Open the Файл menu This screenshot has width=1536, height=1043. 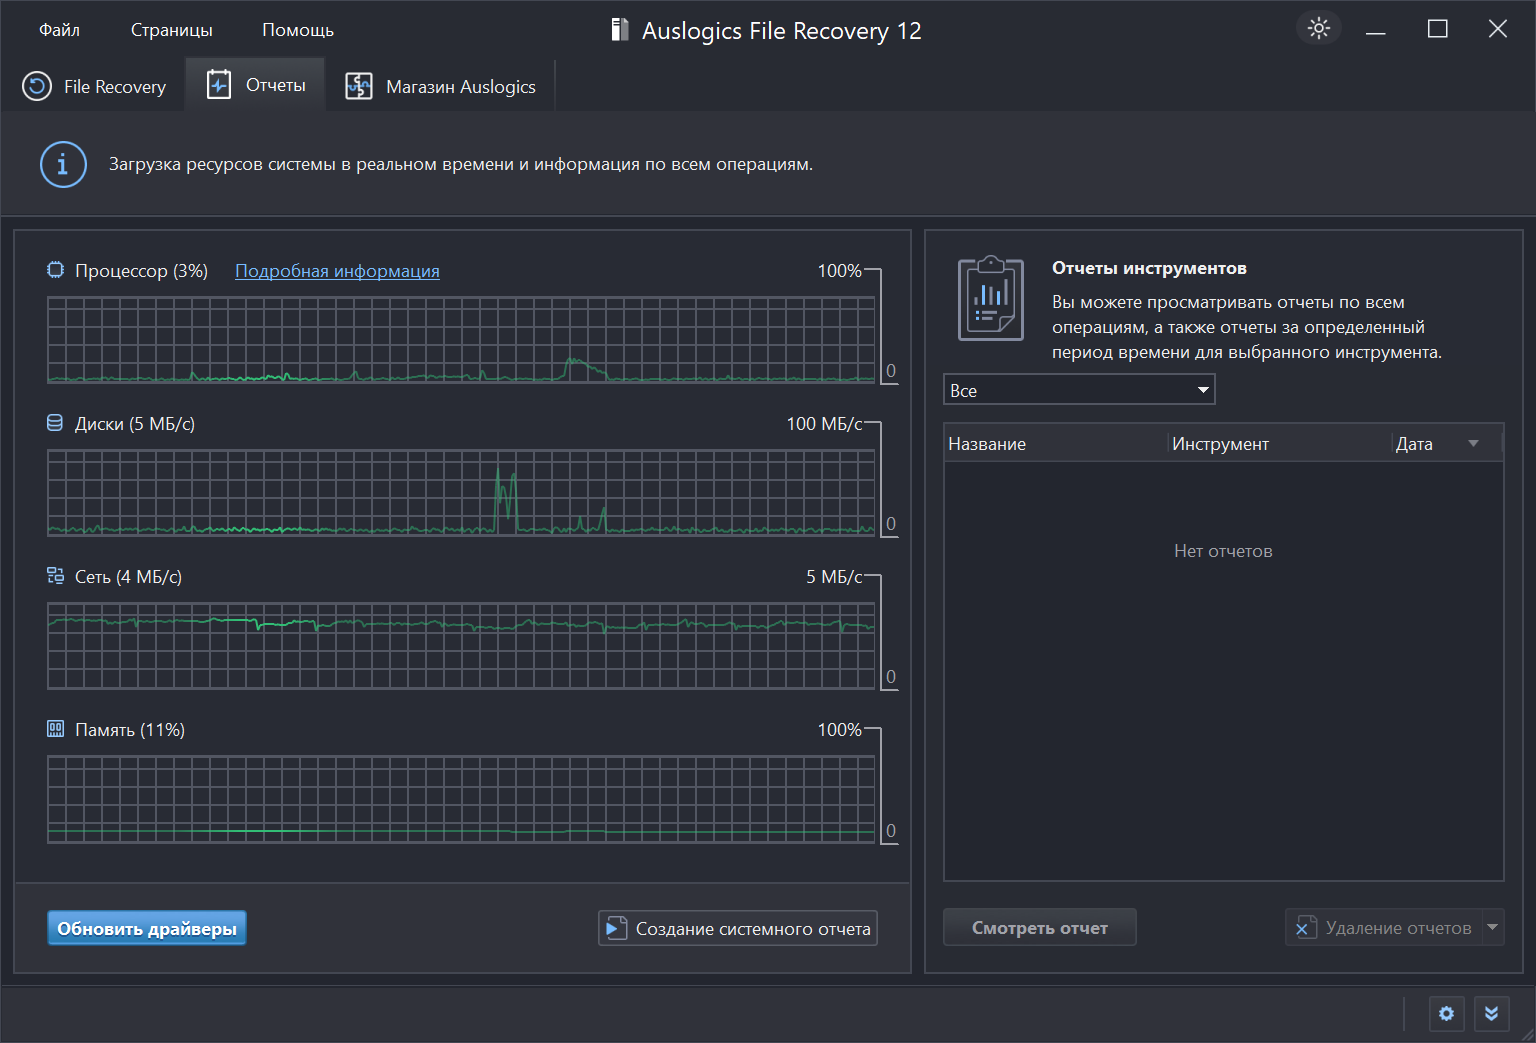pyautogui.click(x=59, y=30)
